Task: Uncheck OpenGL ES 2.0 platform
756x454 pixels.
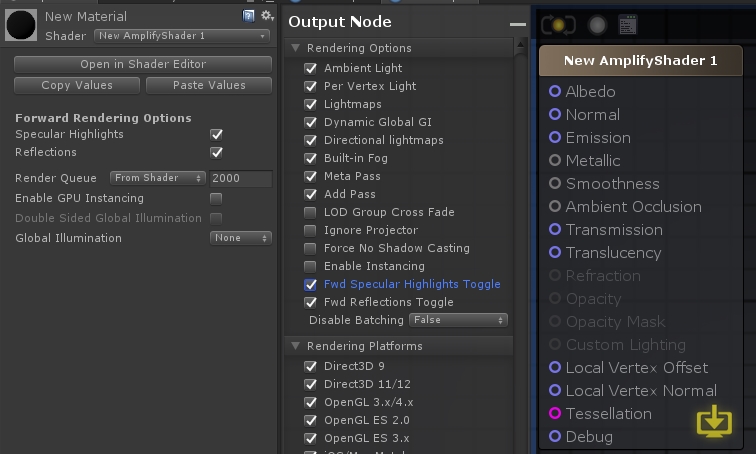Action: pyautogui.click(x=310, y=420)
